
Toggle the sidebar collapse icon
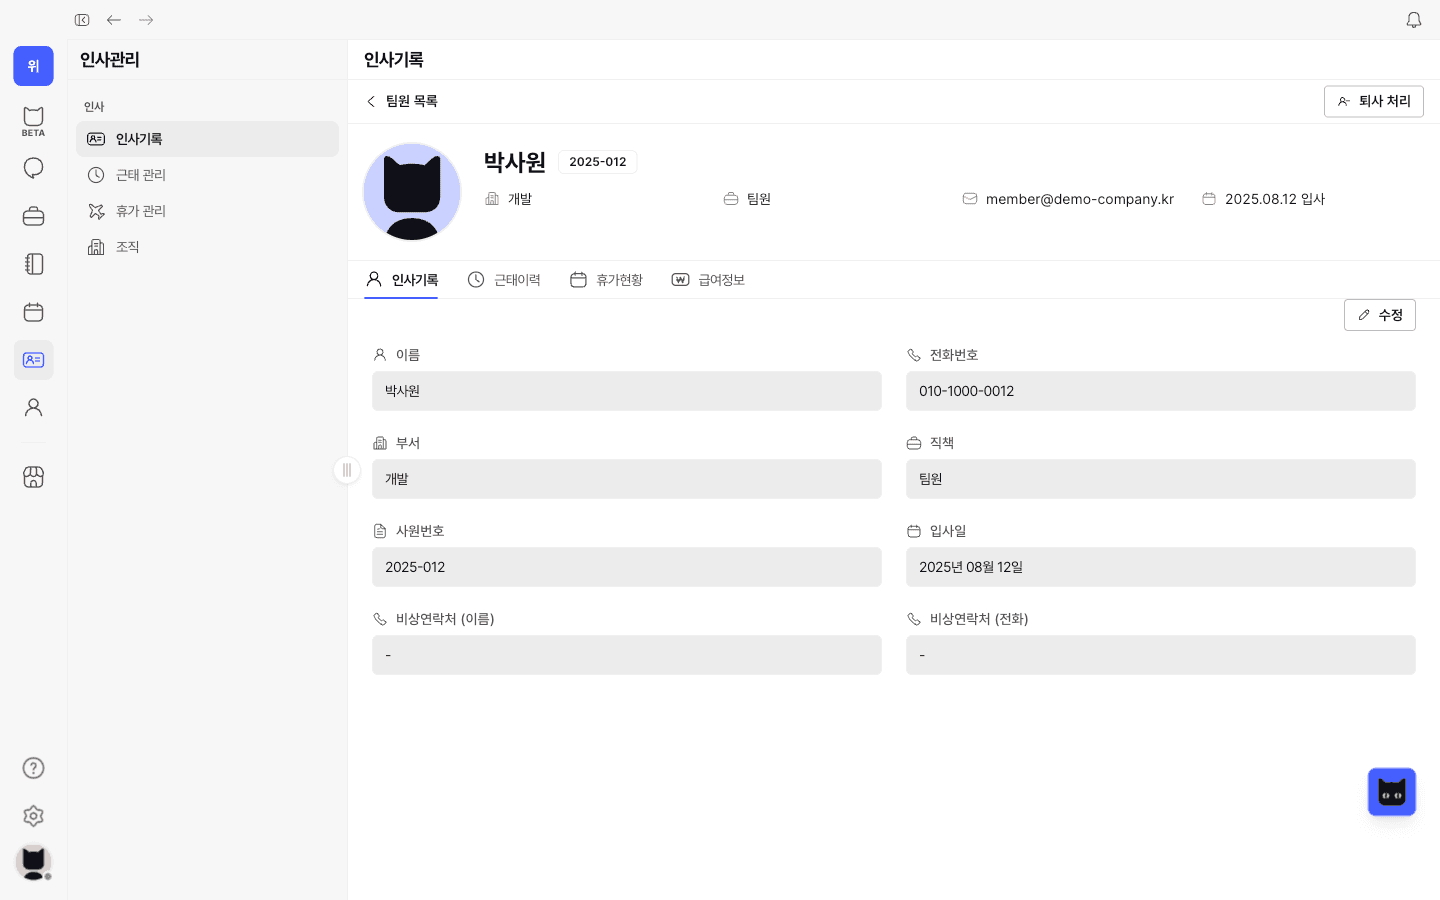pos(82,20)
